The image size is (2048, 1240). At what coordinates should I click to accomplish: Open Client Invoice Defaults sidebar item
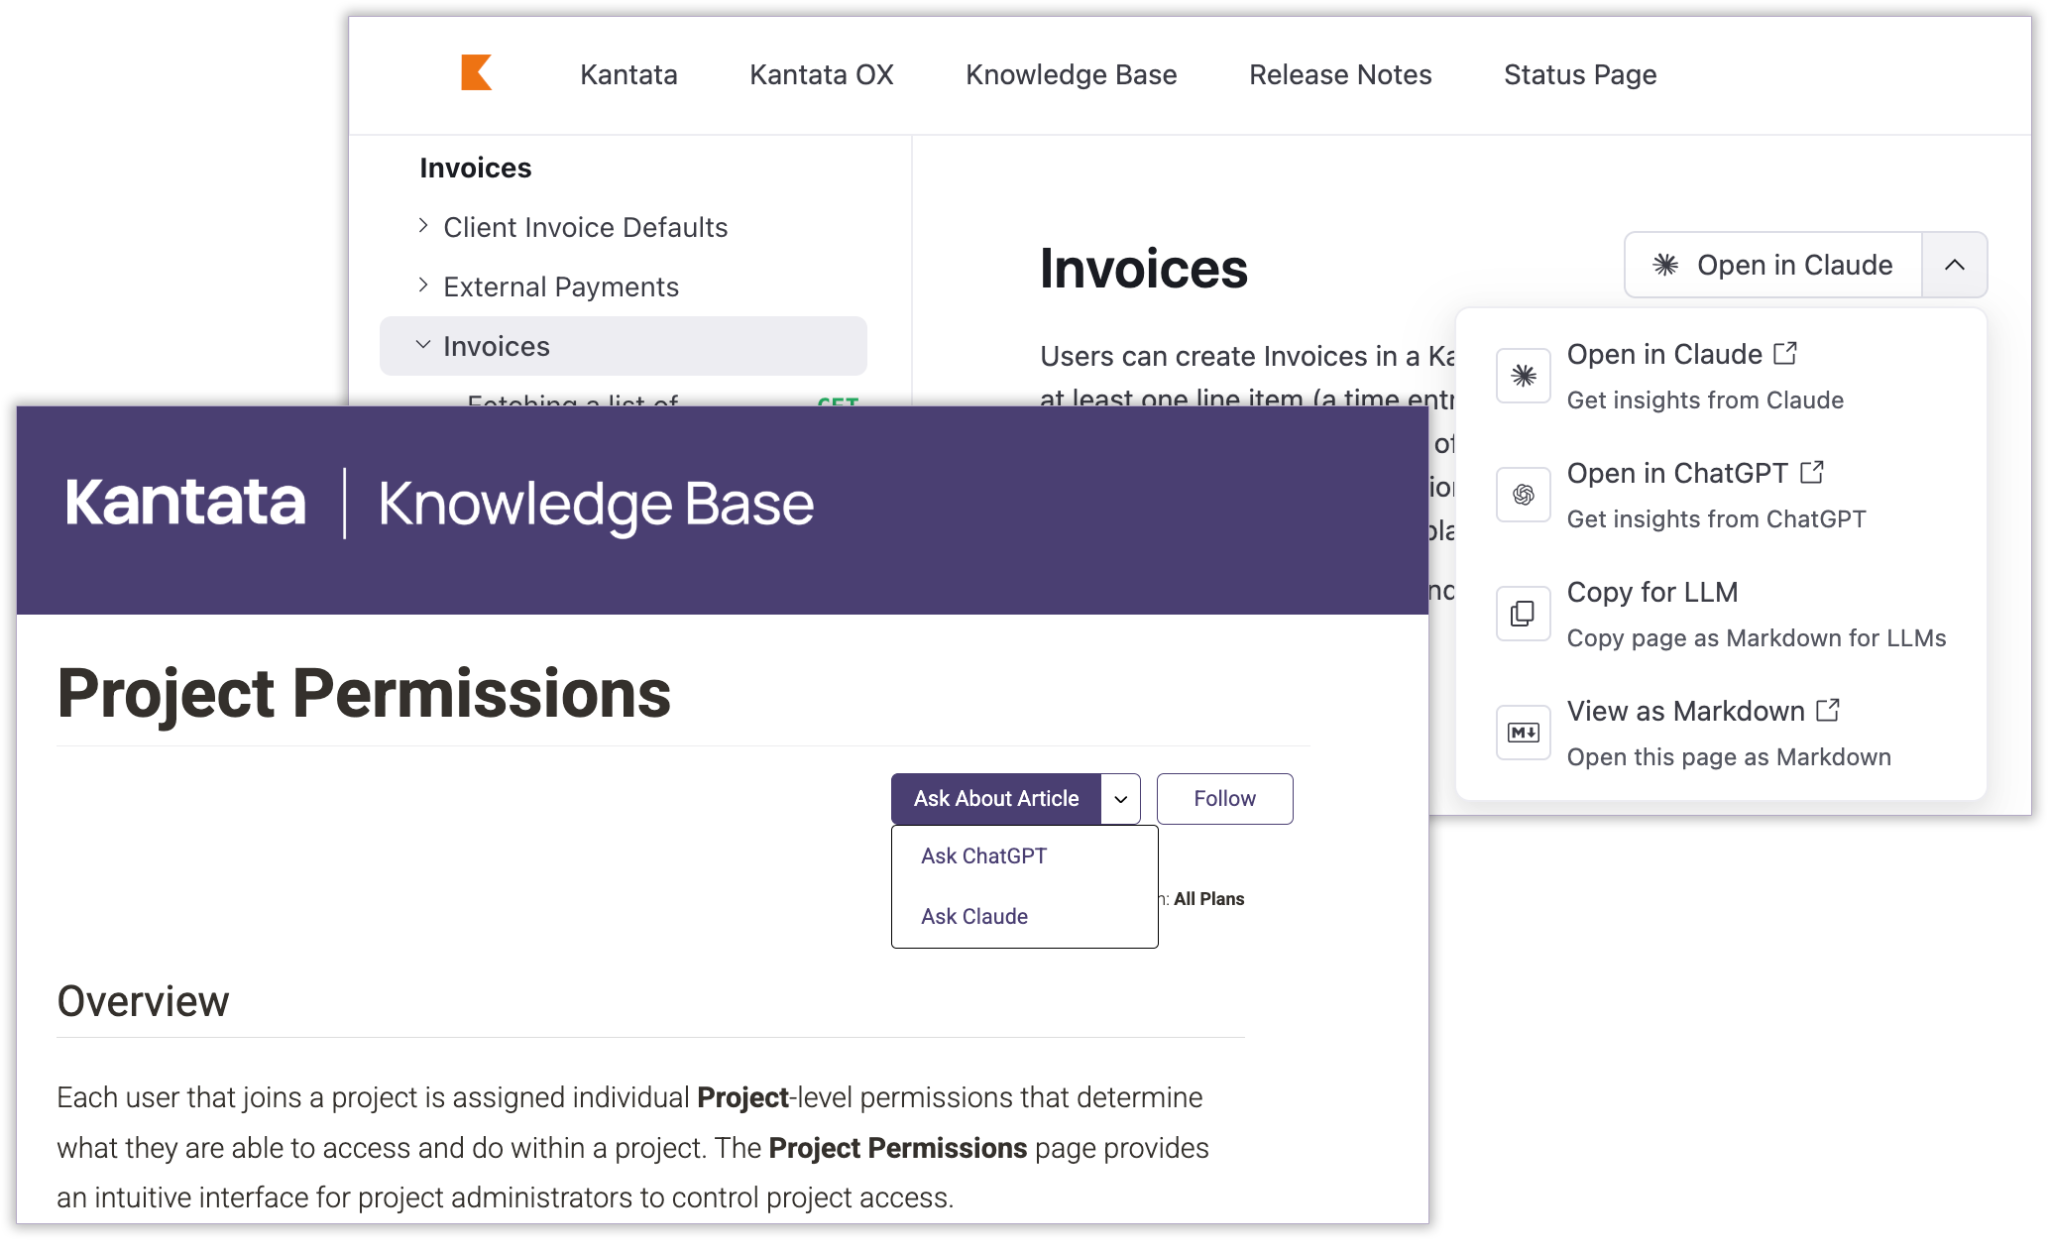point(585,227)
